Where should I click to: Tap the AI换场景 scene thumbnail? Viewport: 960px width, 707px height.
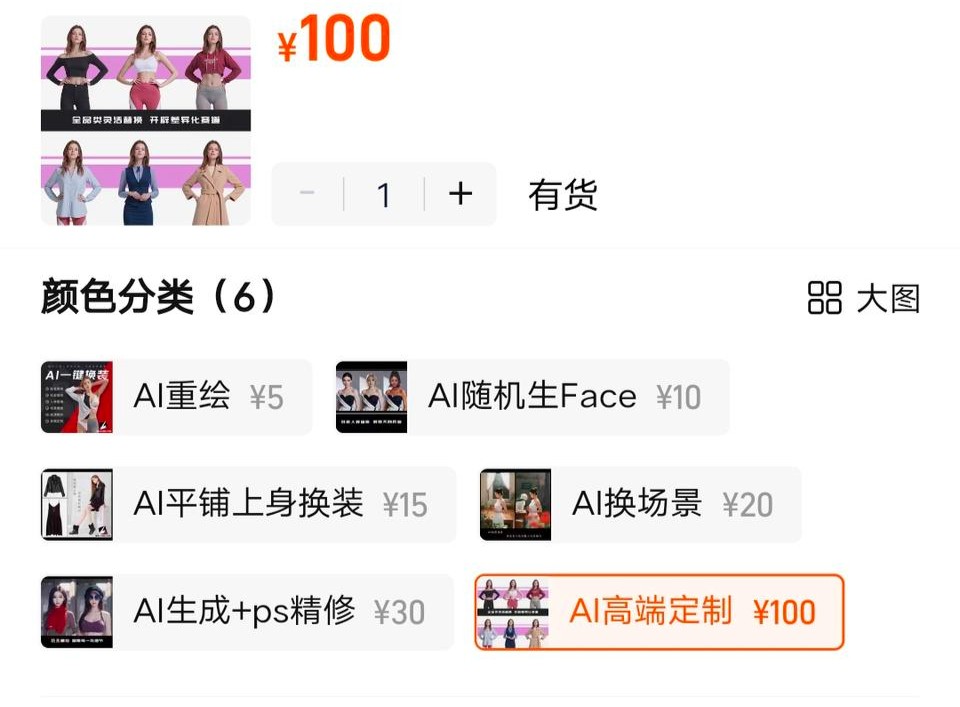(516, 504)
